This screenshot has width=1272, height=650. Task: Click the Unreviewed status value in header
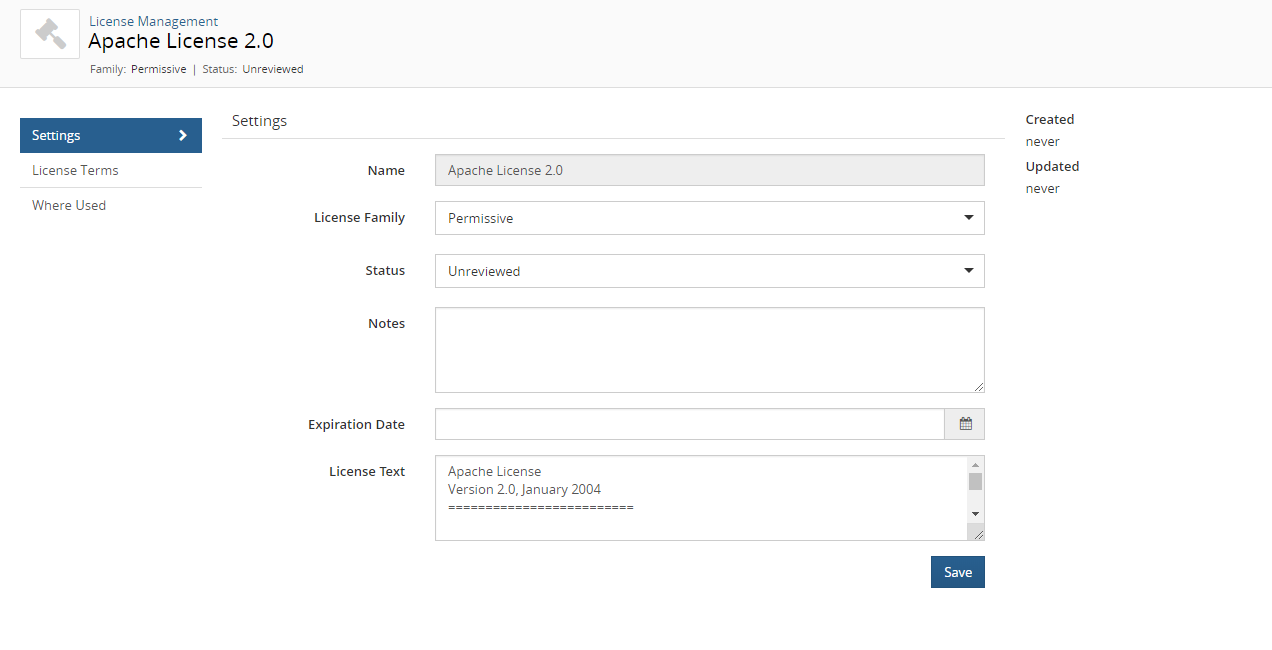pos(272,70)
